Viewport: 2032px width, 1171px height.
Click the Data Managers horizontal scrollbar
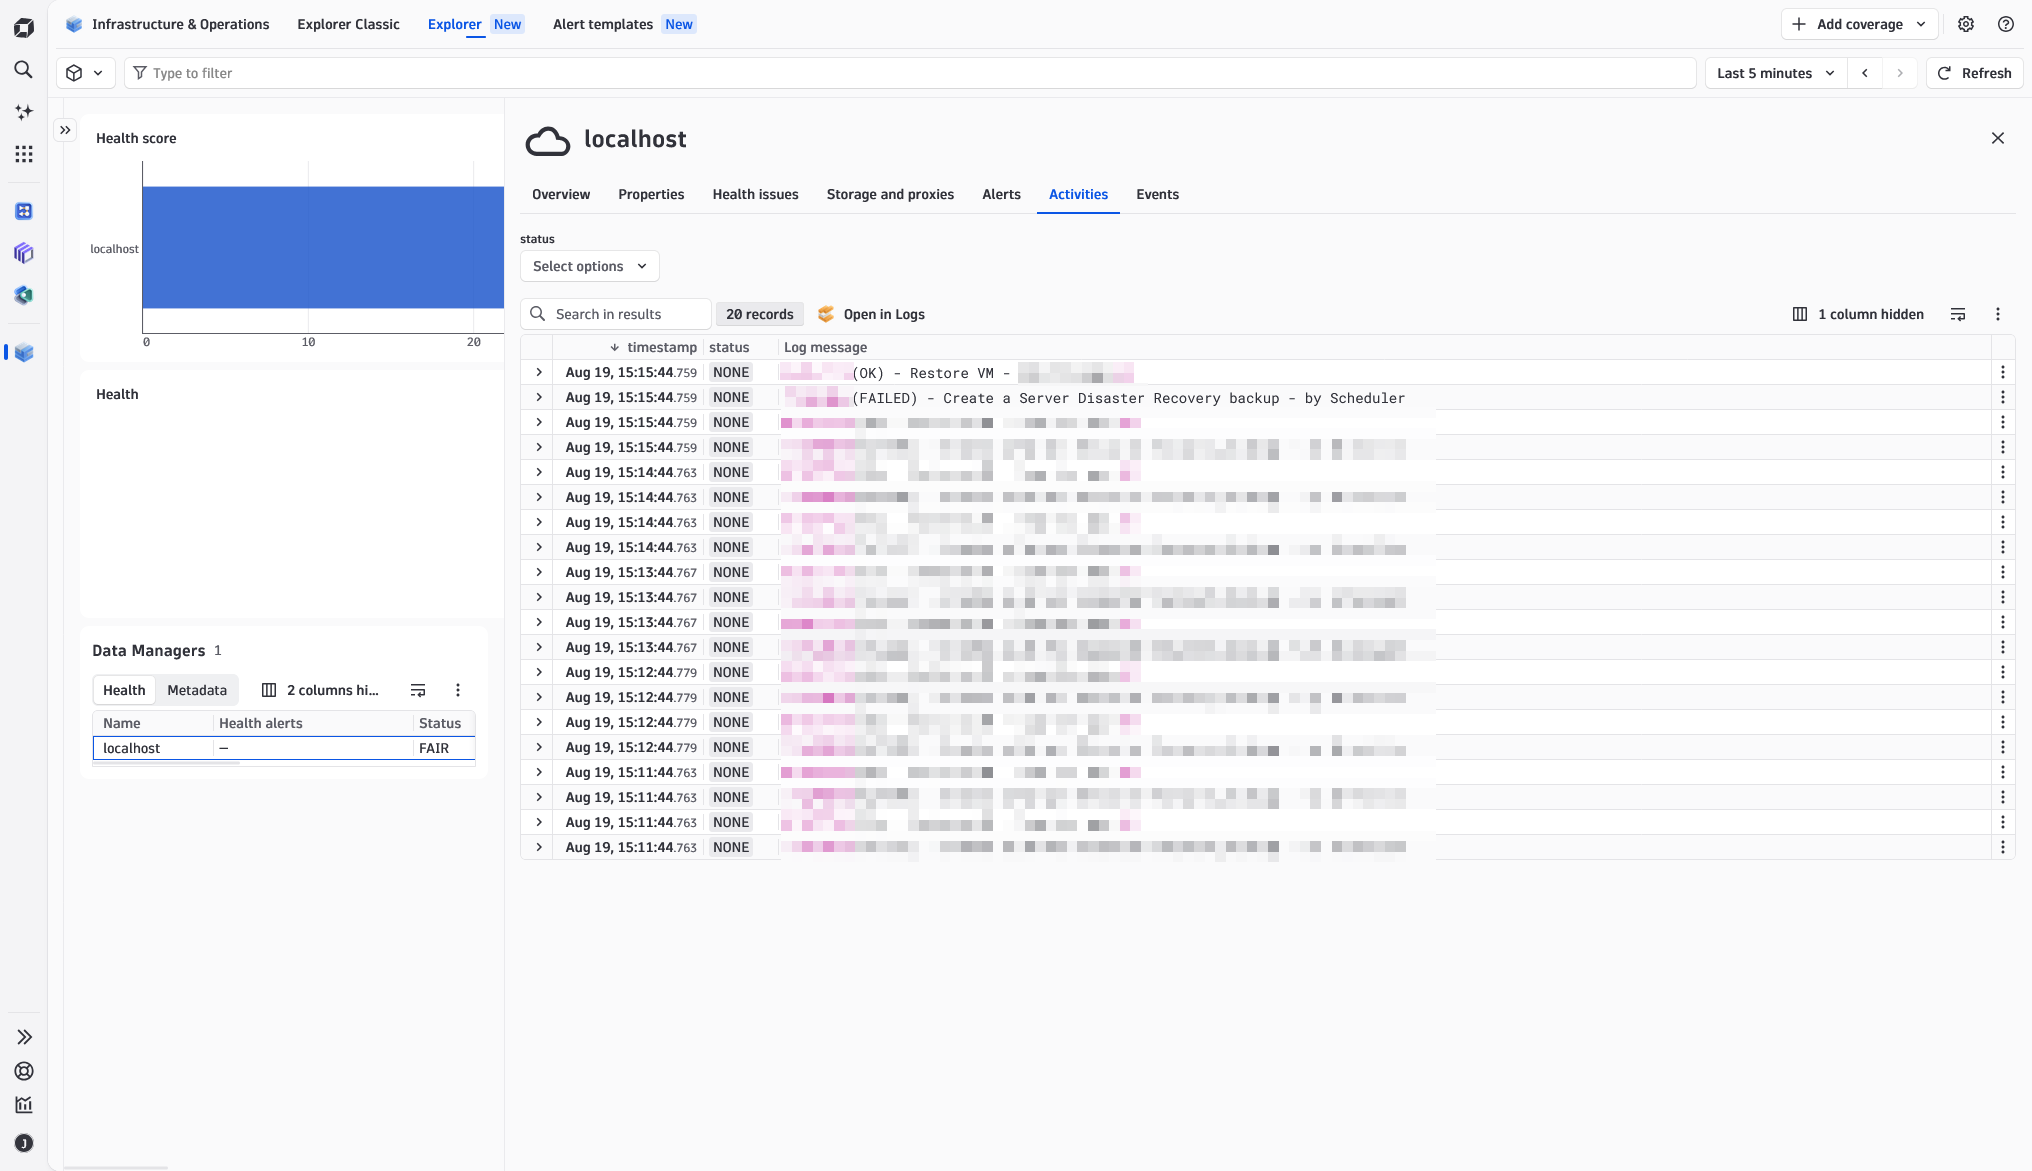(166, 763)
